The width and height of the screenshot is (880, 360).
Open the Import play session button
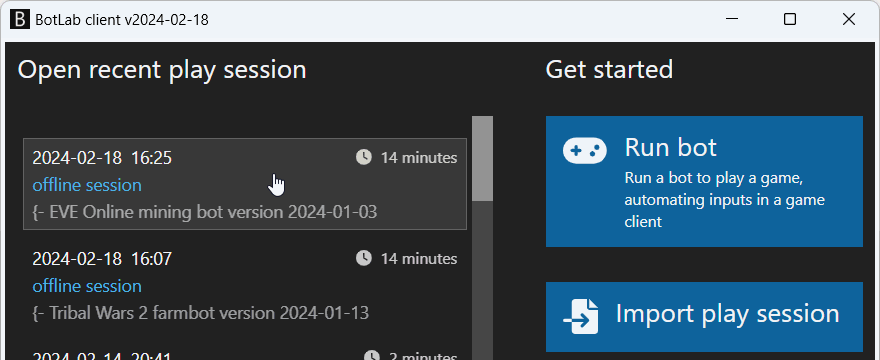[x=704, y=317]
